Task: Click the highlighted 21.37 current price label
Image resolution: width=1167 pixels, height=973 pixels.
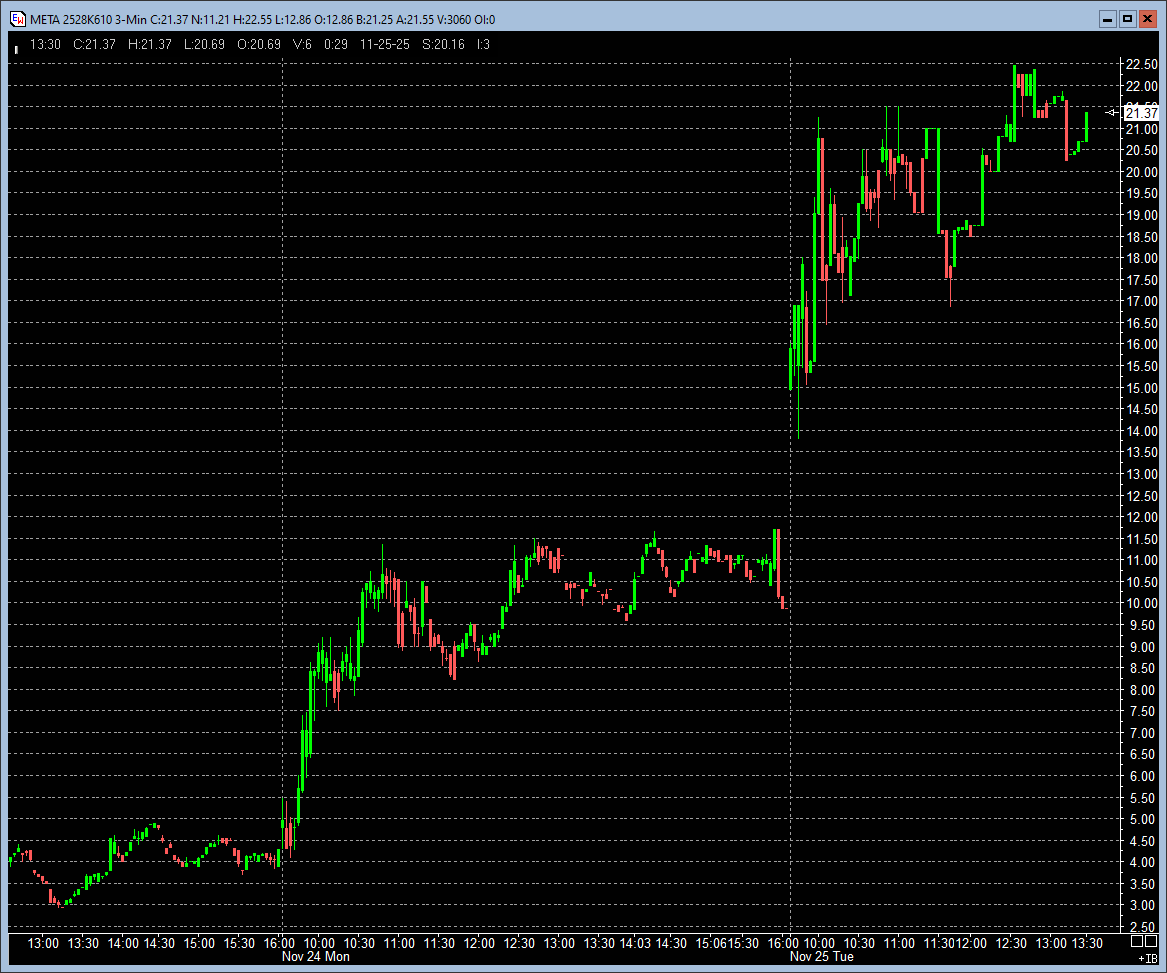Action: click(x=1141, y=113)
